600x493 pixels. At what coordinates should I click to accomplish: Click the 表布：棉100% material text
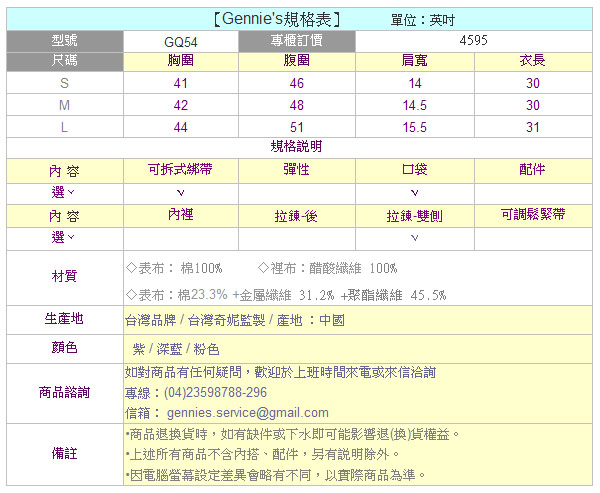pos(174,268)
